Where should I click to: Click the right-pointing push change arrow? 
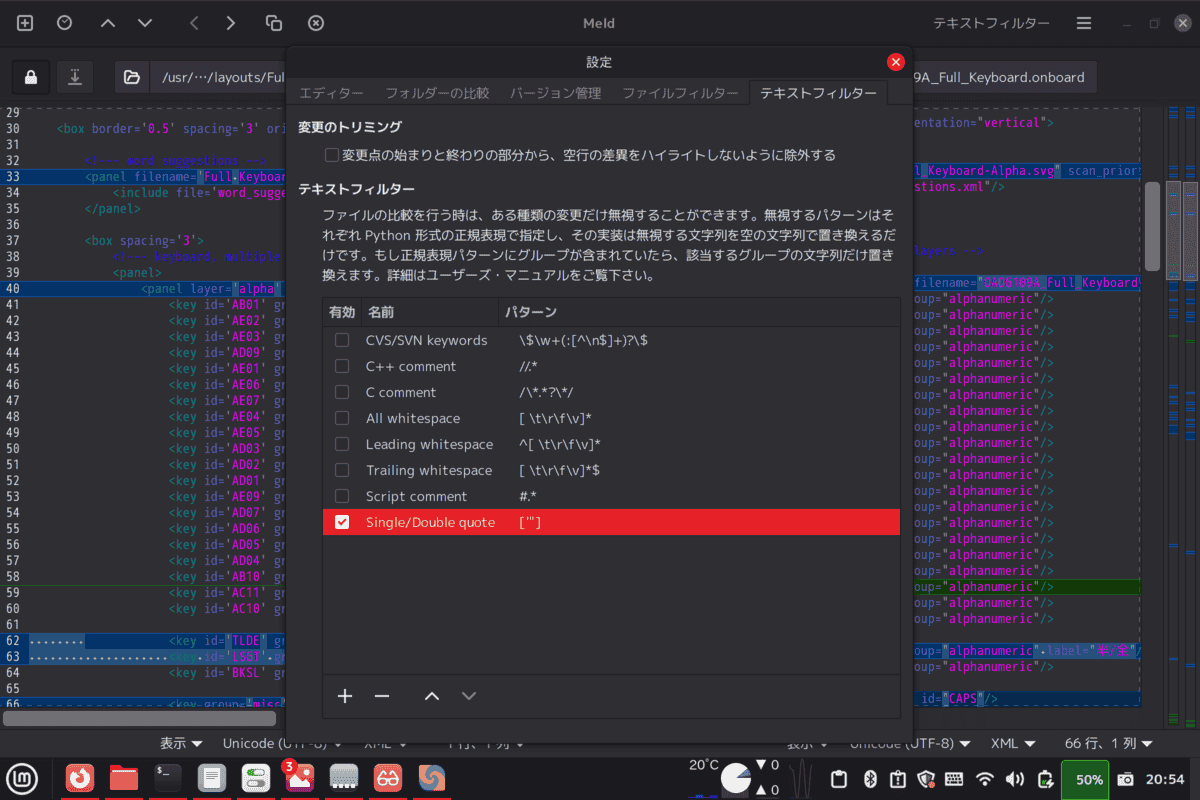tap(231, 23)
